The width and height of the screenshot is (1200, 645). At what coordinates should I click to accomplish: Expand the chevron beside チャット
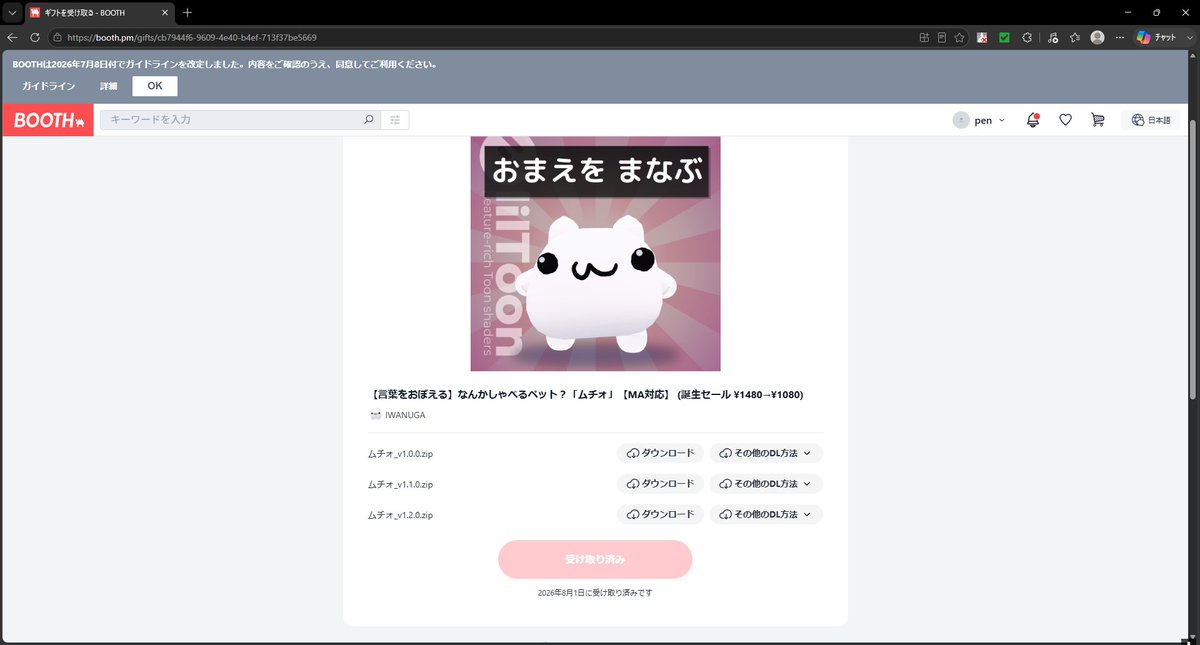pyautogui.click(x=1189, y=37)
